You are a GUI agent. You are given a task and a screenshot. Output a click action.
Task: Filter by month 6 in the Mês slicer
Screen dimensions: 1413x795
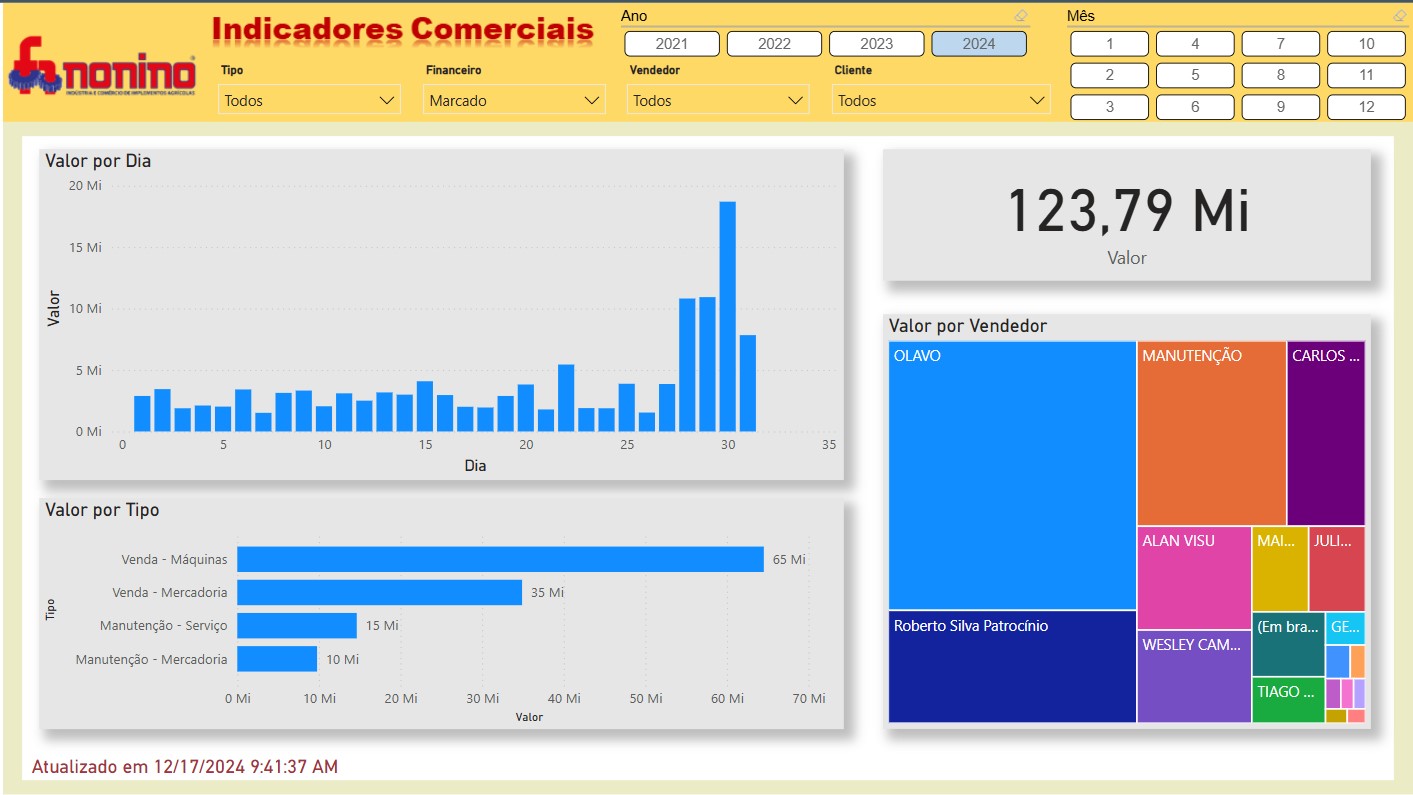[x=1195, y=107]
